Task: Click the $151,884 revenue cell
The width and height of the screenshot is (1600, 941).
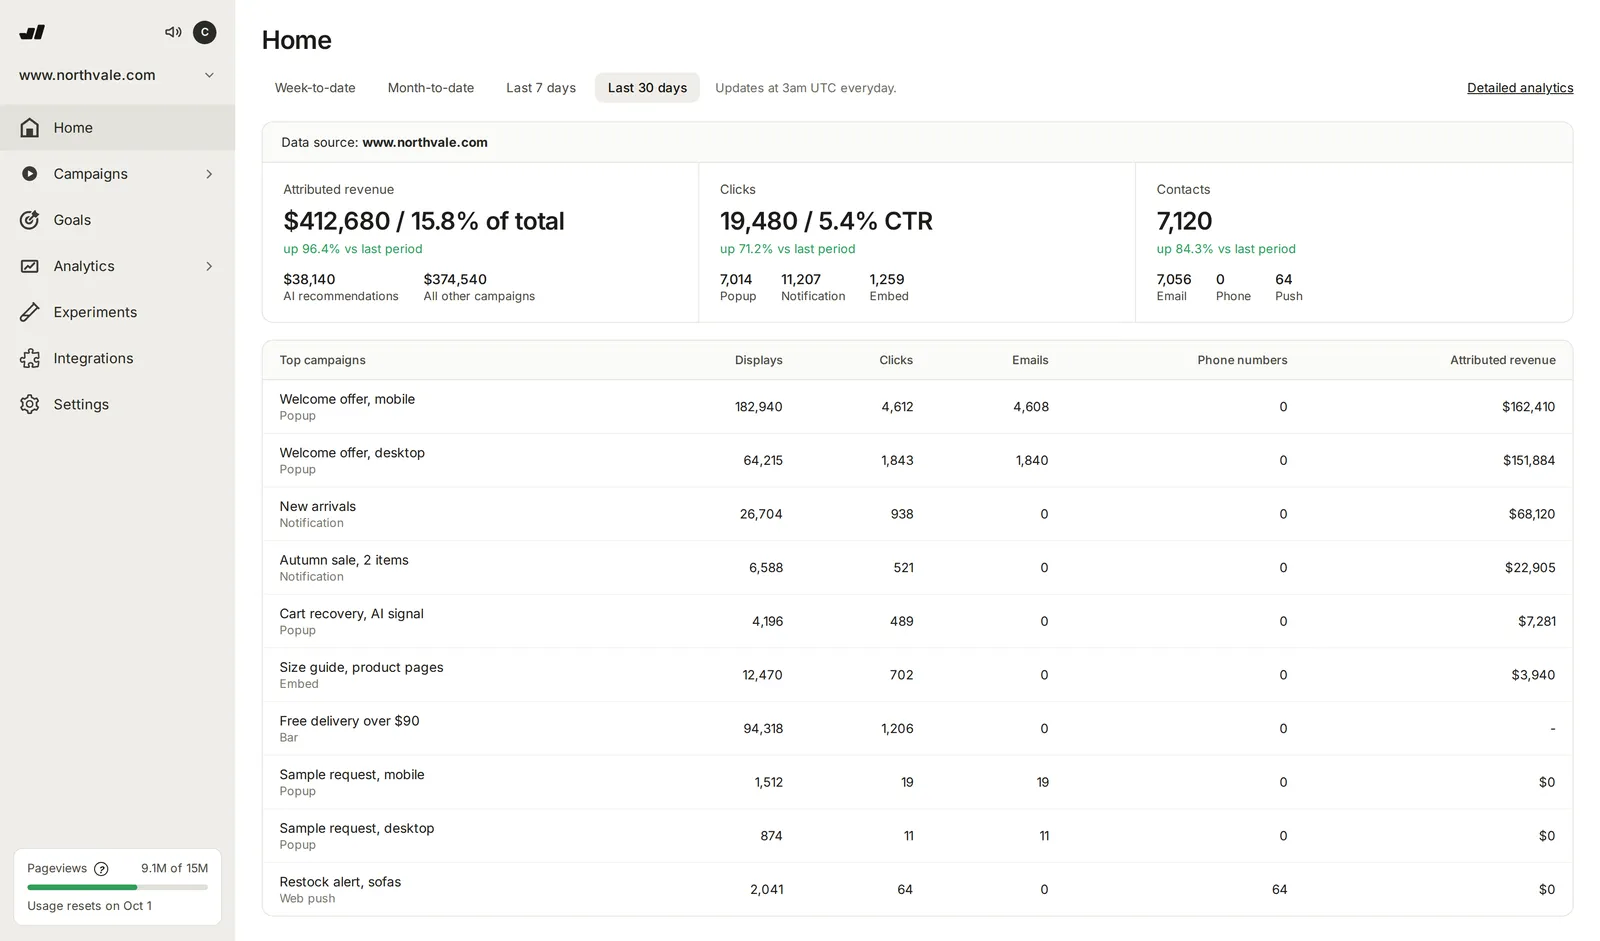Action: [x=1529, y=461]
